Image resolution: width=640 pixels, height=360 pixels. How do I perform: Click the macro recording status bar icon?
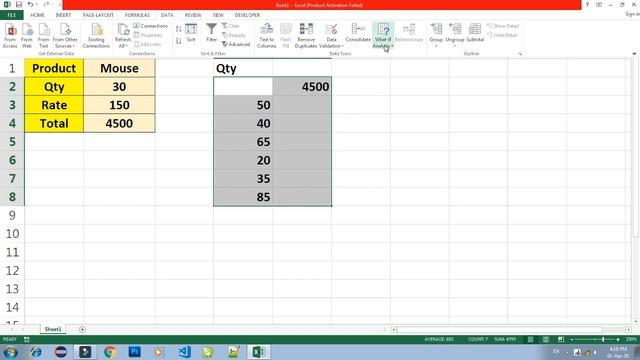pyautogui.click(x=27, y=340)
